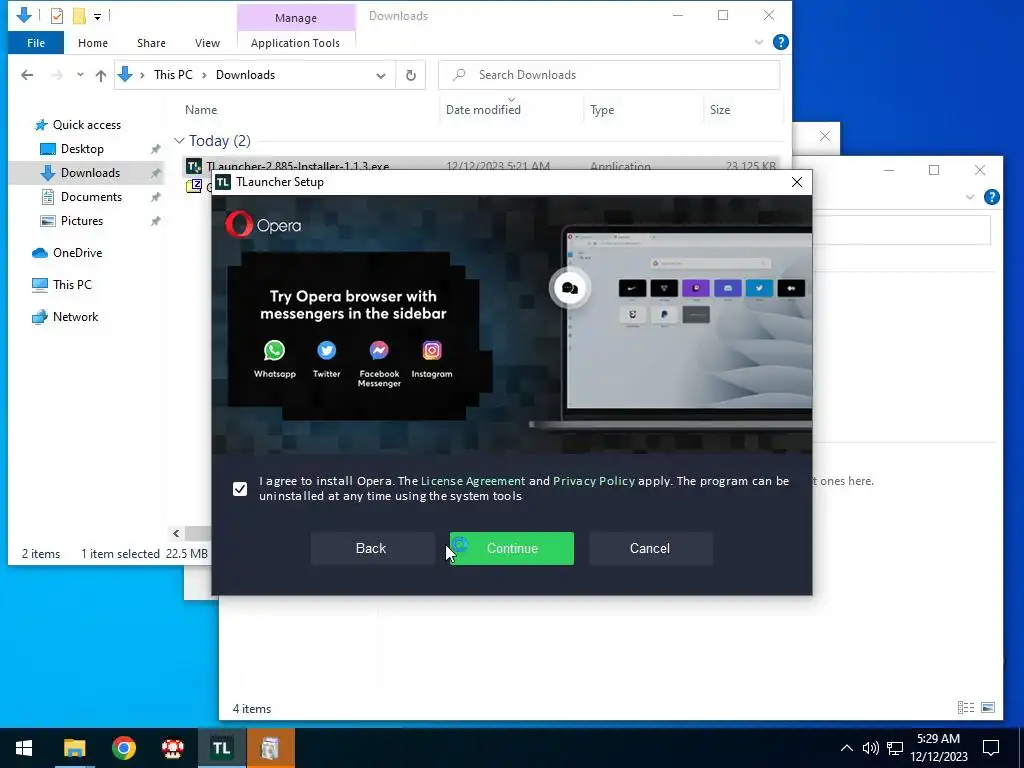Click the TL TLauncher taskbar button
Image resolution: width=1024 pixels, height=768 pixels.
pyautogui.click(x=222, y=748)
